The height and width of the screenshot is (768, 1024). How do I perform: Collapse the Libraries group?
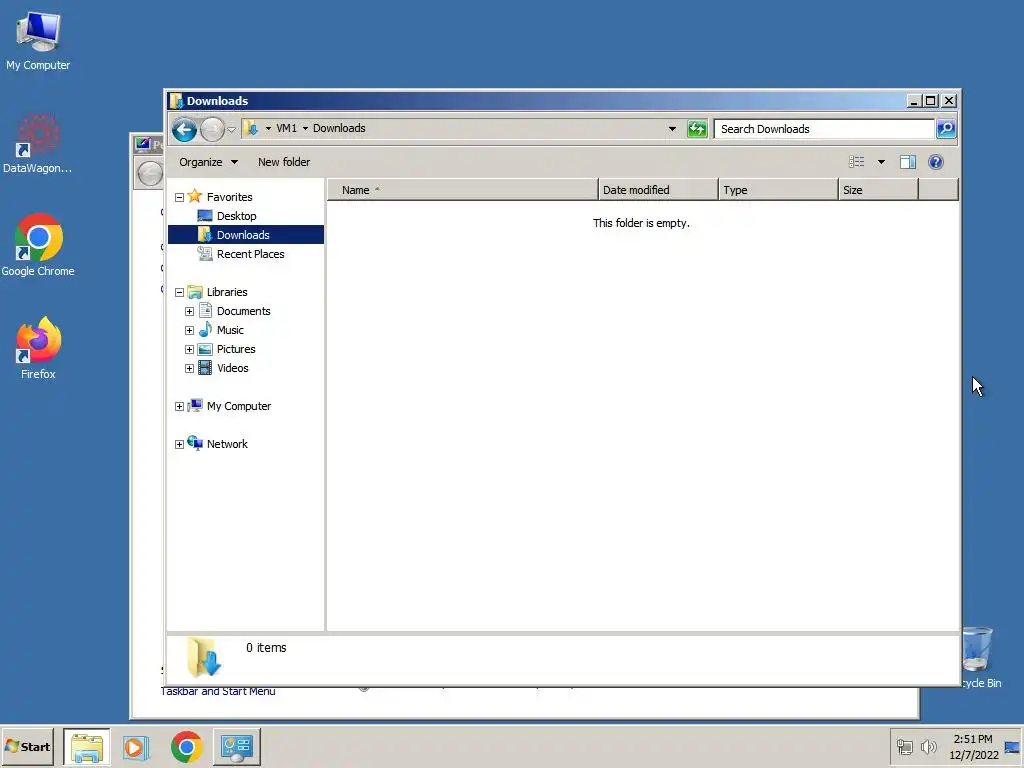coord(180,293)
